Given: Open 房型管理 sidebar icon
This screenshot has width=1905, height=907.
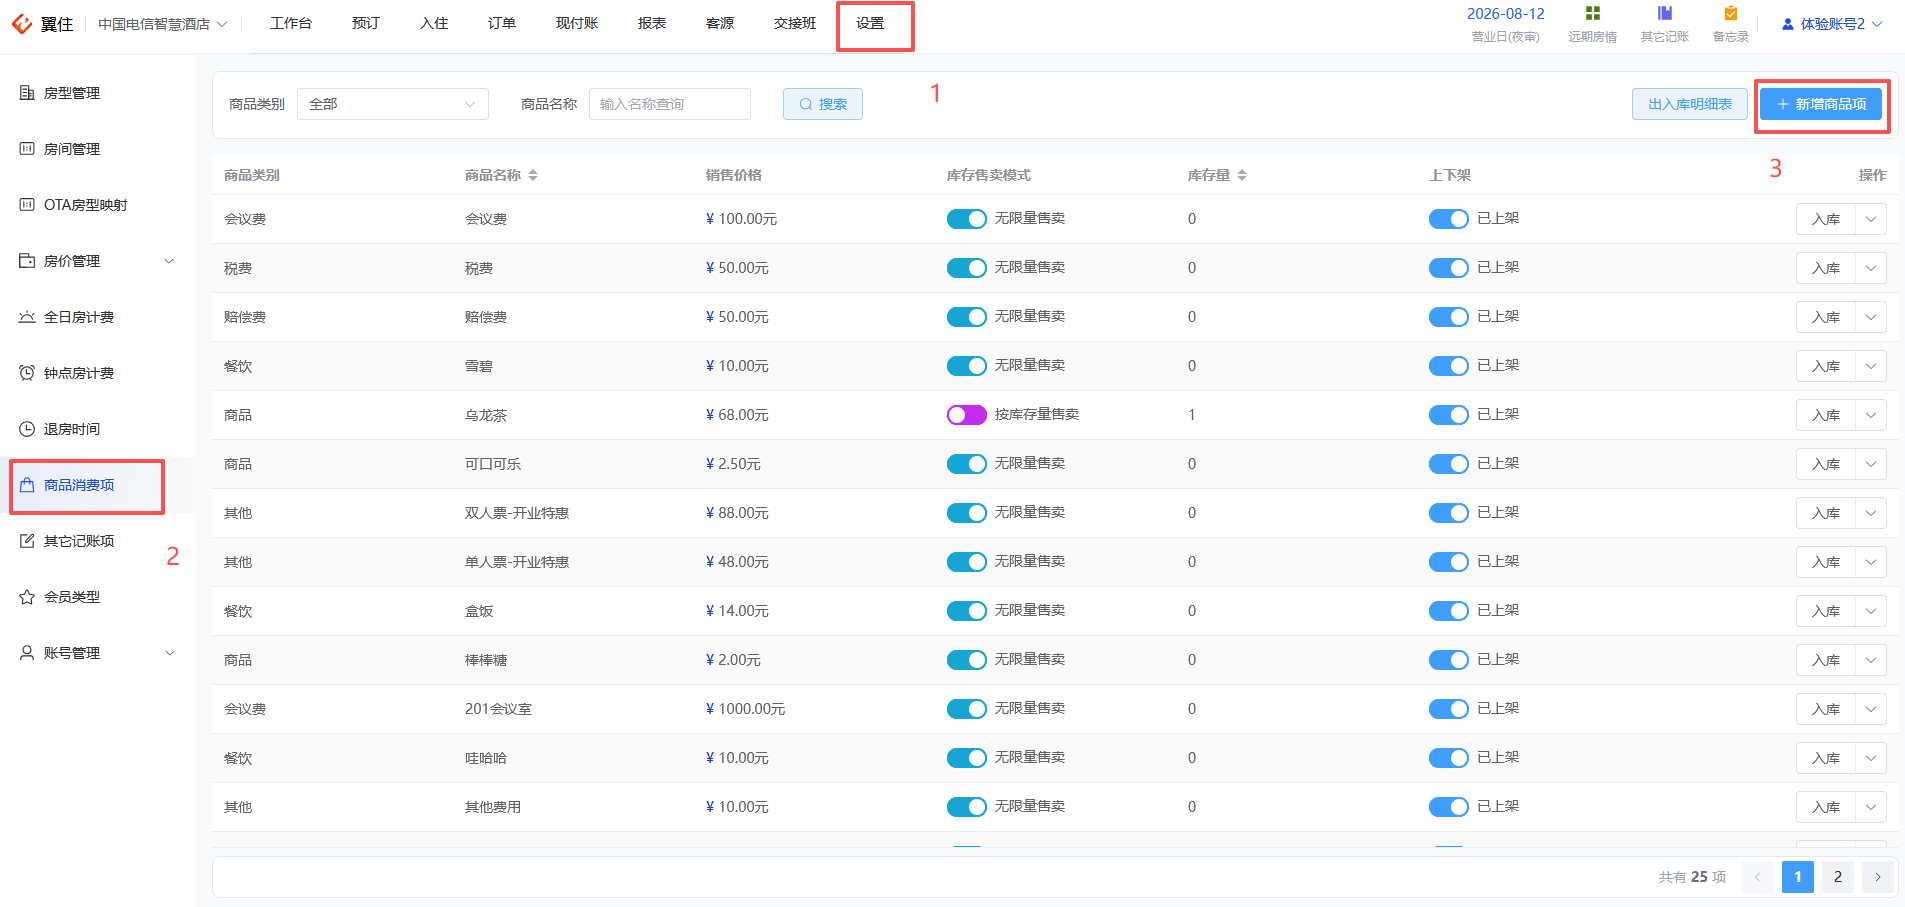Looking at the screenshot, I should point(27,93).
